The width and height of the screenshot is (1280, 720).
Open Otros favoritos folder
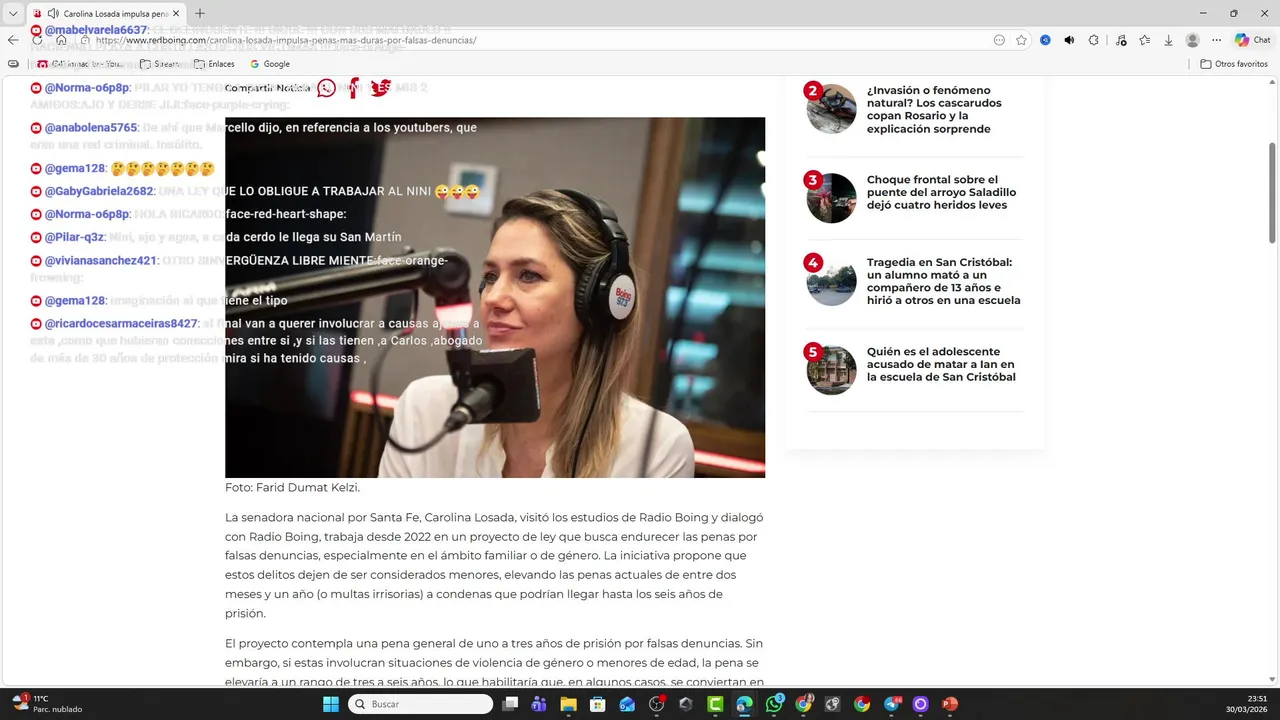(x=1234, y=63)
